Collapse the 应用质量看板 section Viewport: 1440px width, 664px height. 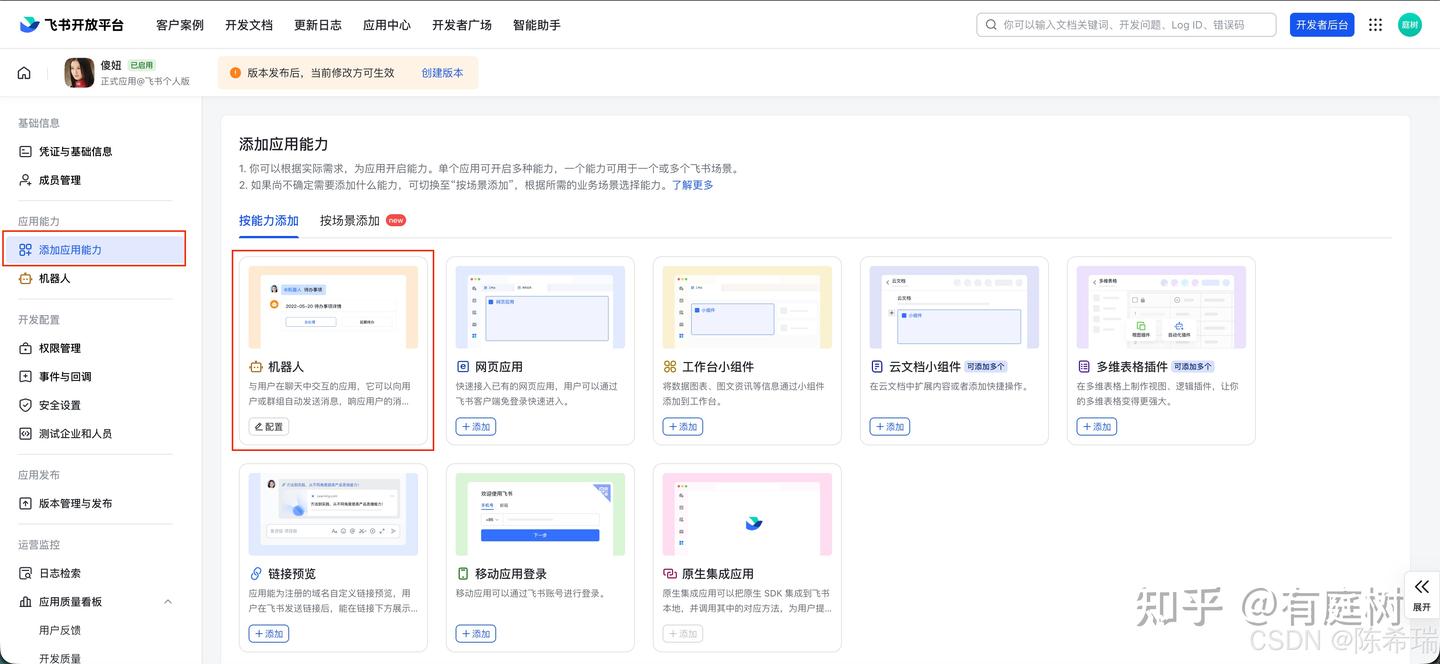click(167, 602)
